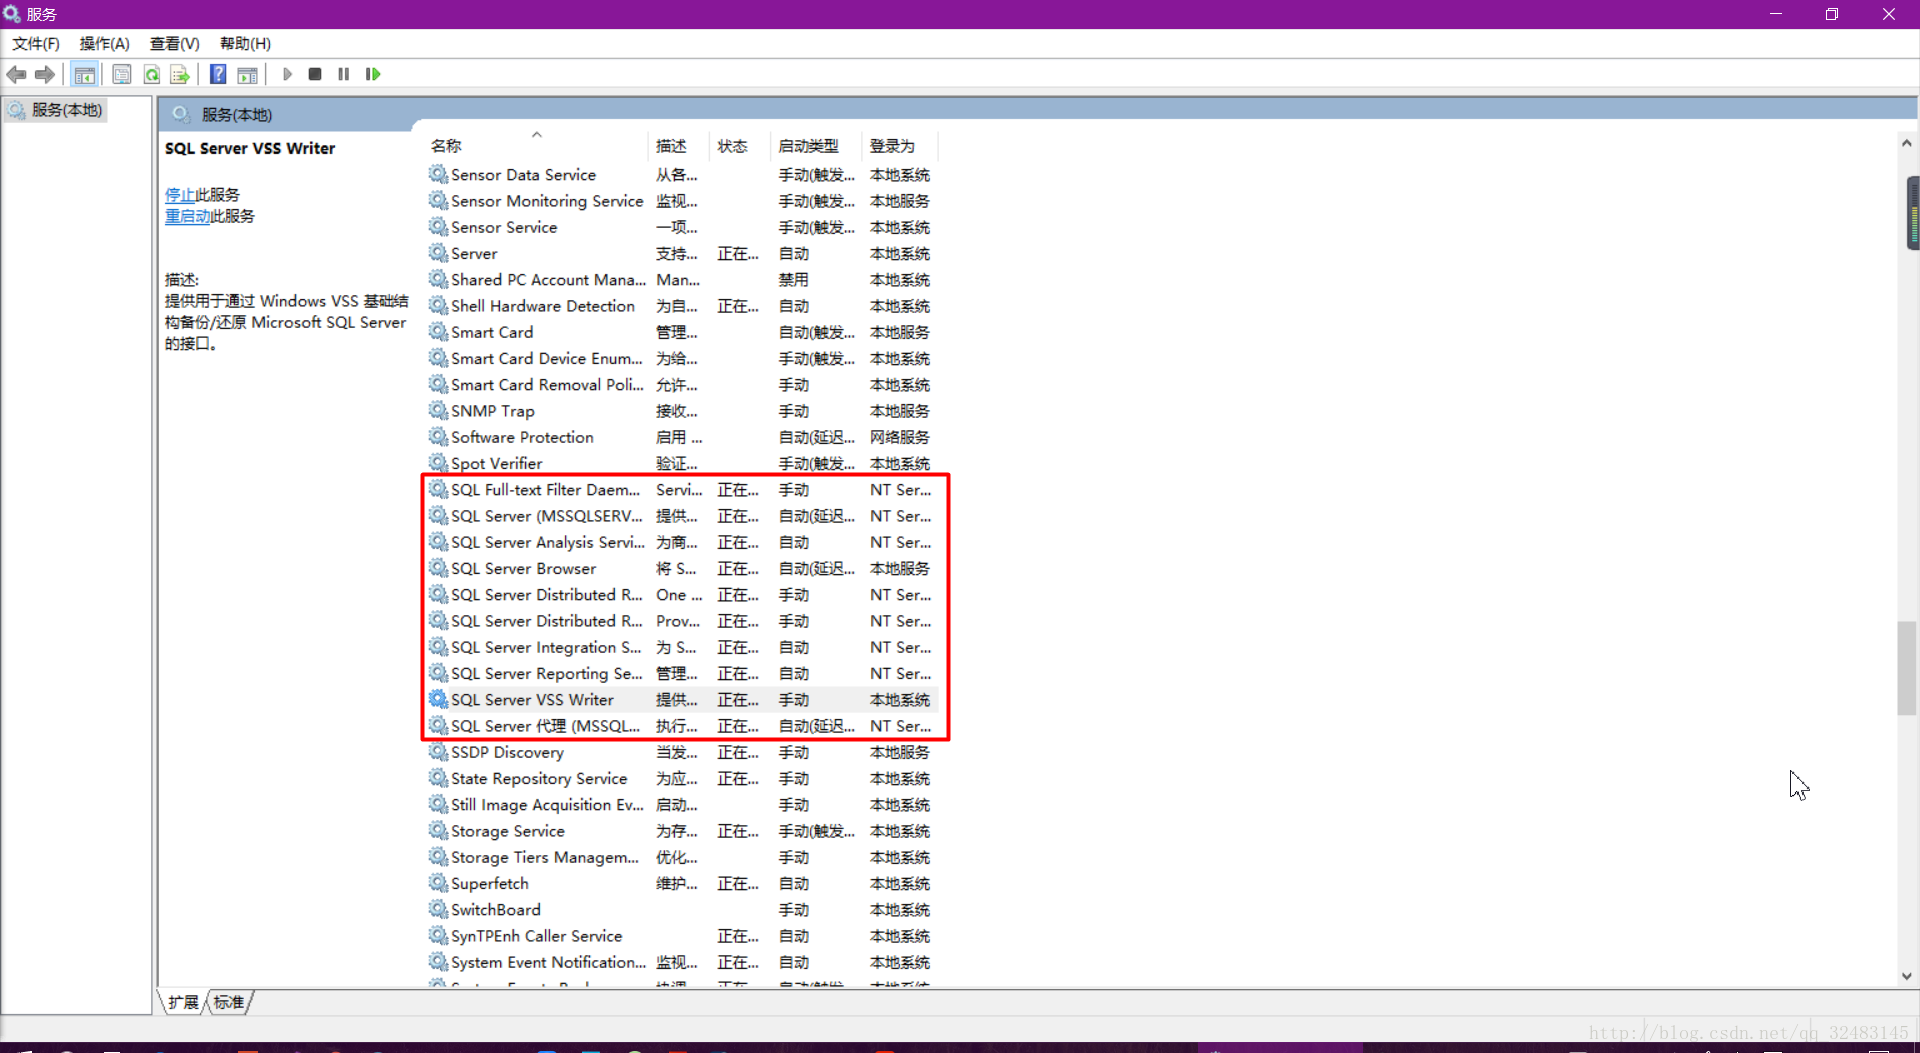
Task: Select the SQL Server VSS Writer row
Action: click(x=684, y=700)
